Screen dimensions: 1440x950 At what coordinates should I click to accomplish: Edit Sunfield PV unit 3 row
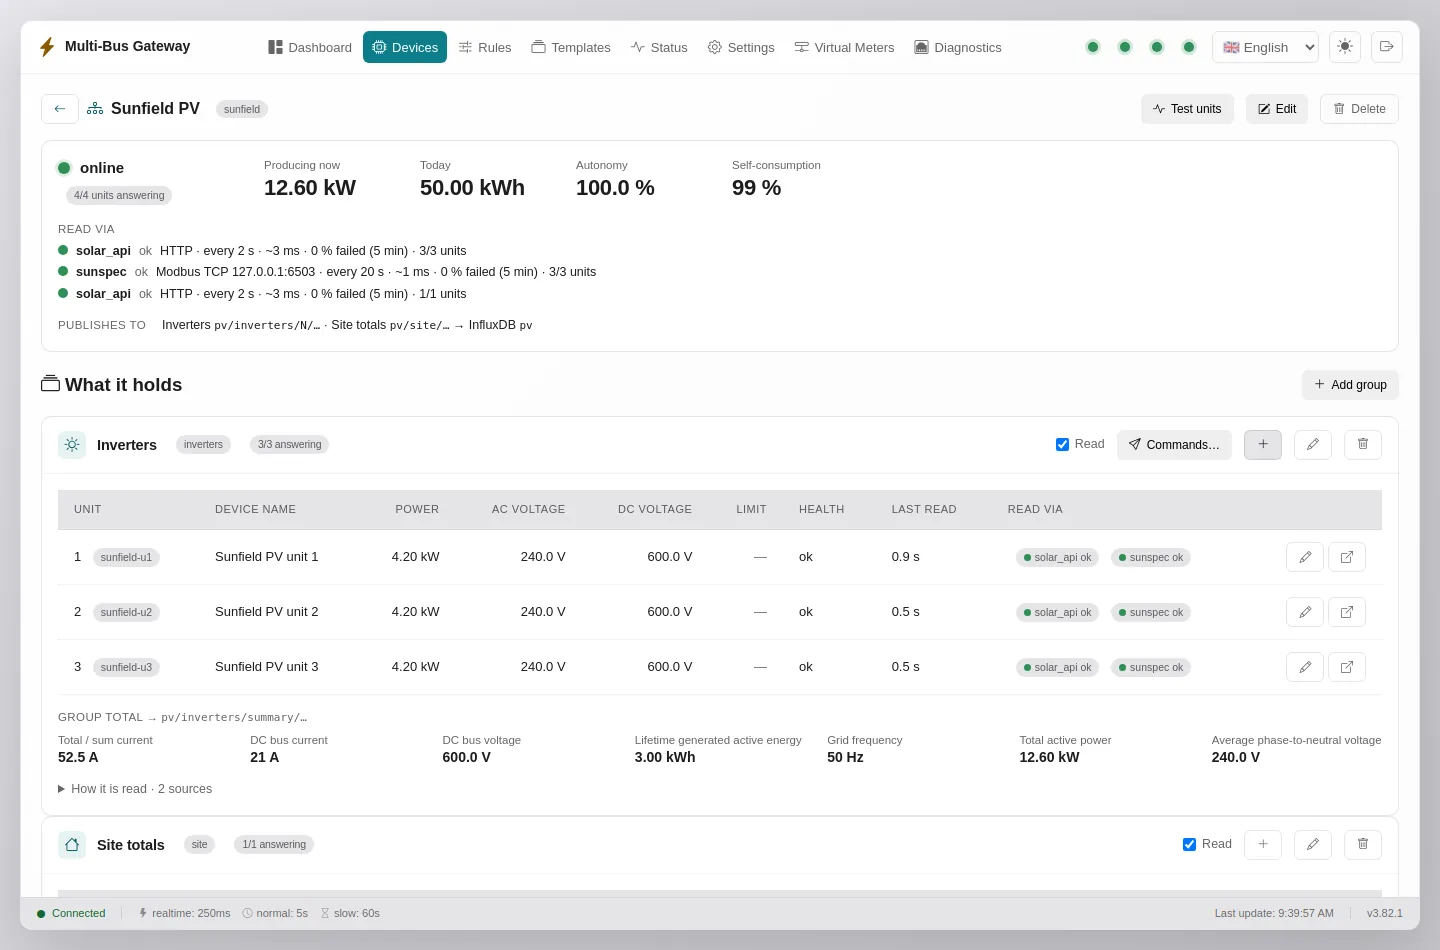(1305, 667)
